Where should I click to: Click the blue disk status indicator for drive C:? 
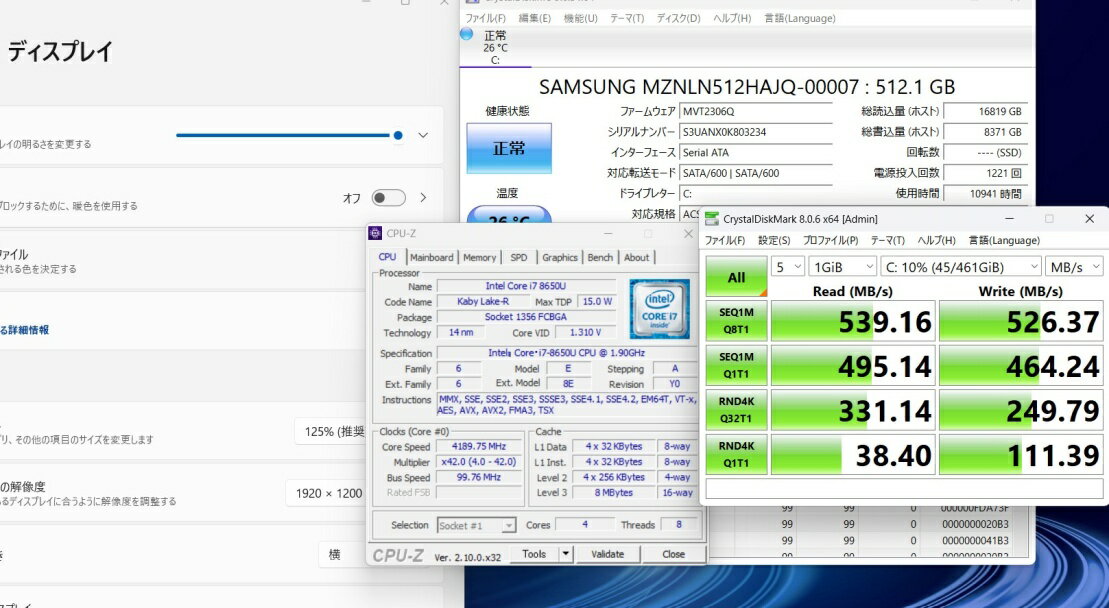pos(467,35)
